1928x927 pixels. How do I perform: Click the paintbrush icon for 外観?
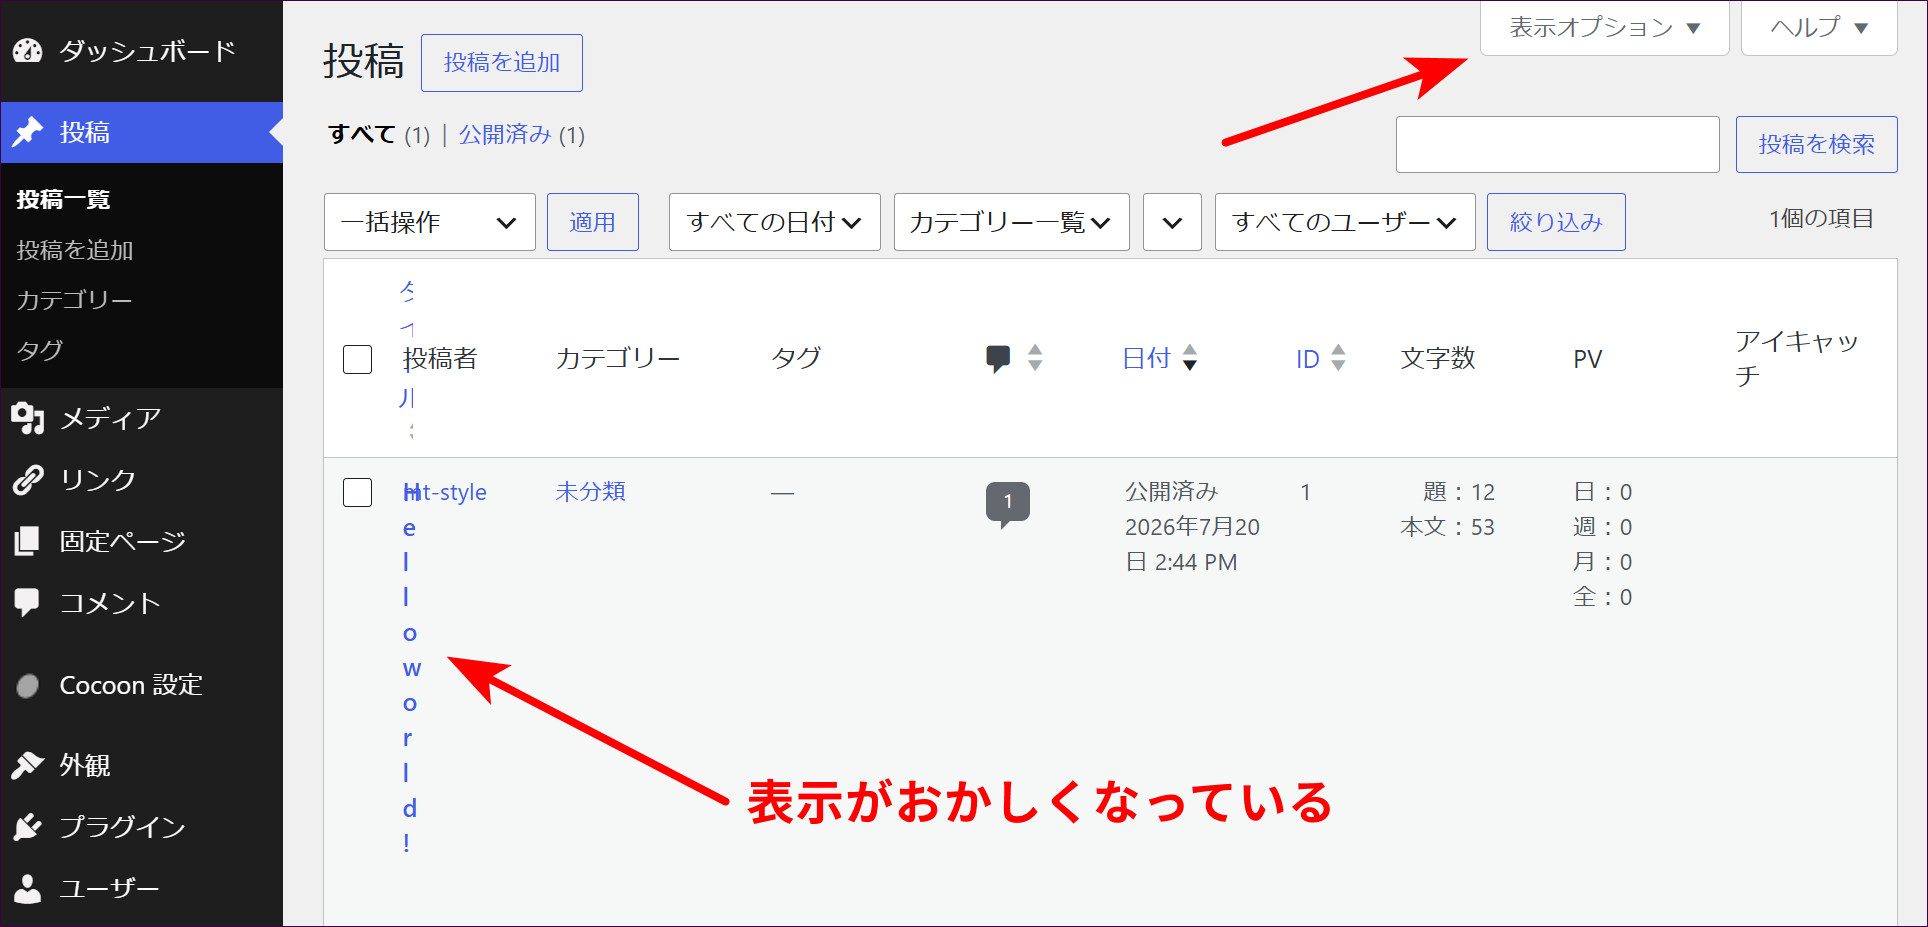pyautogui.click(x=28, y=765)
